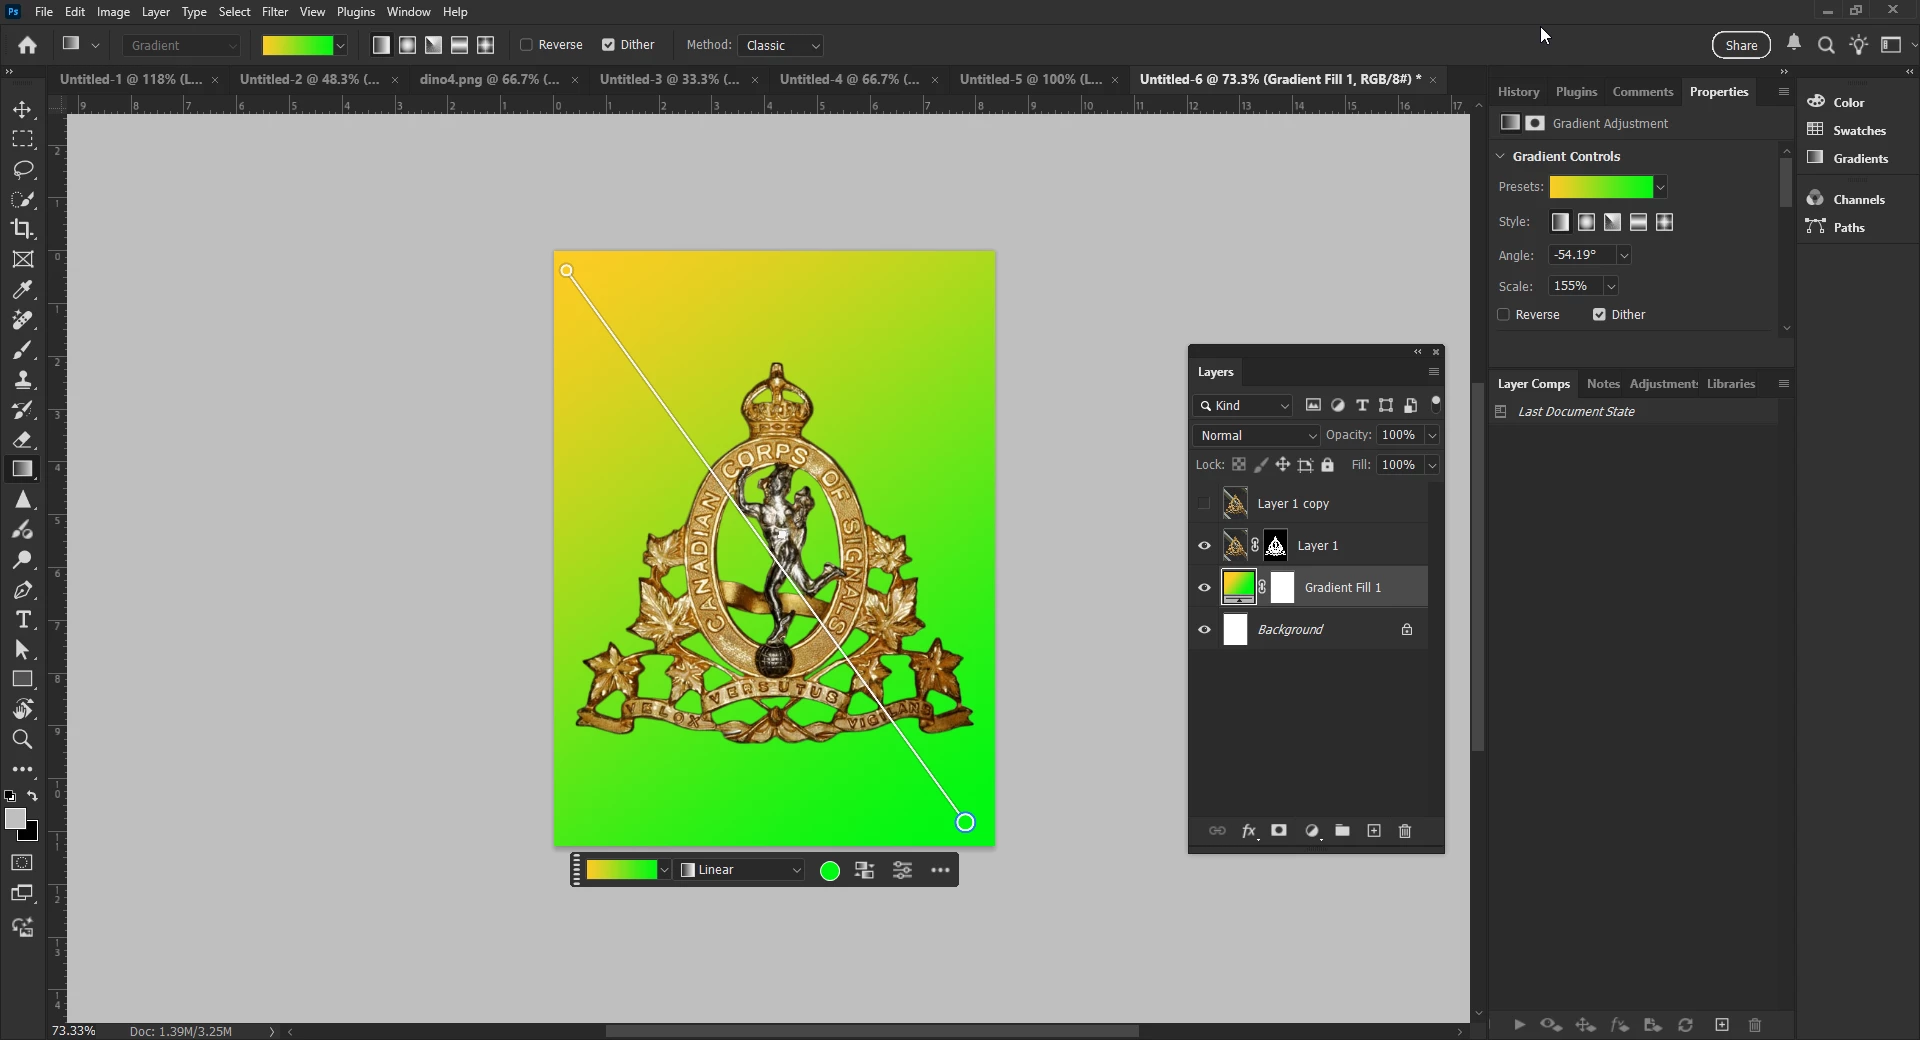Show the Layer 1 copy layer

1204,504
